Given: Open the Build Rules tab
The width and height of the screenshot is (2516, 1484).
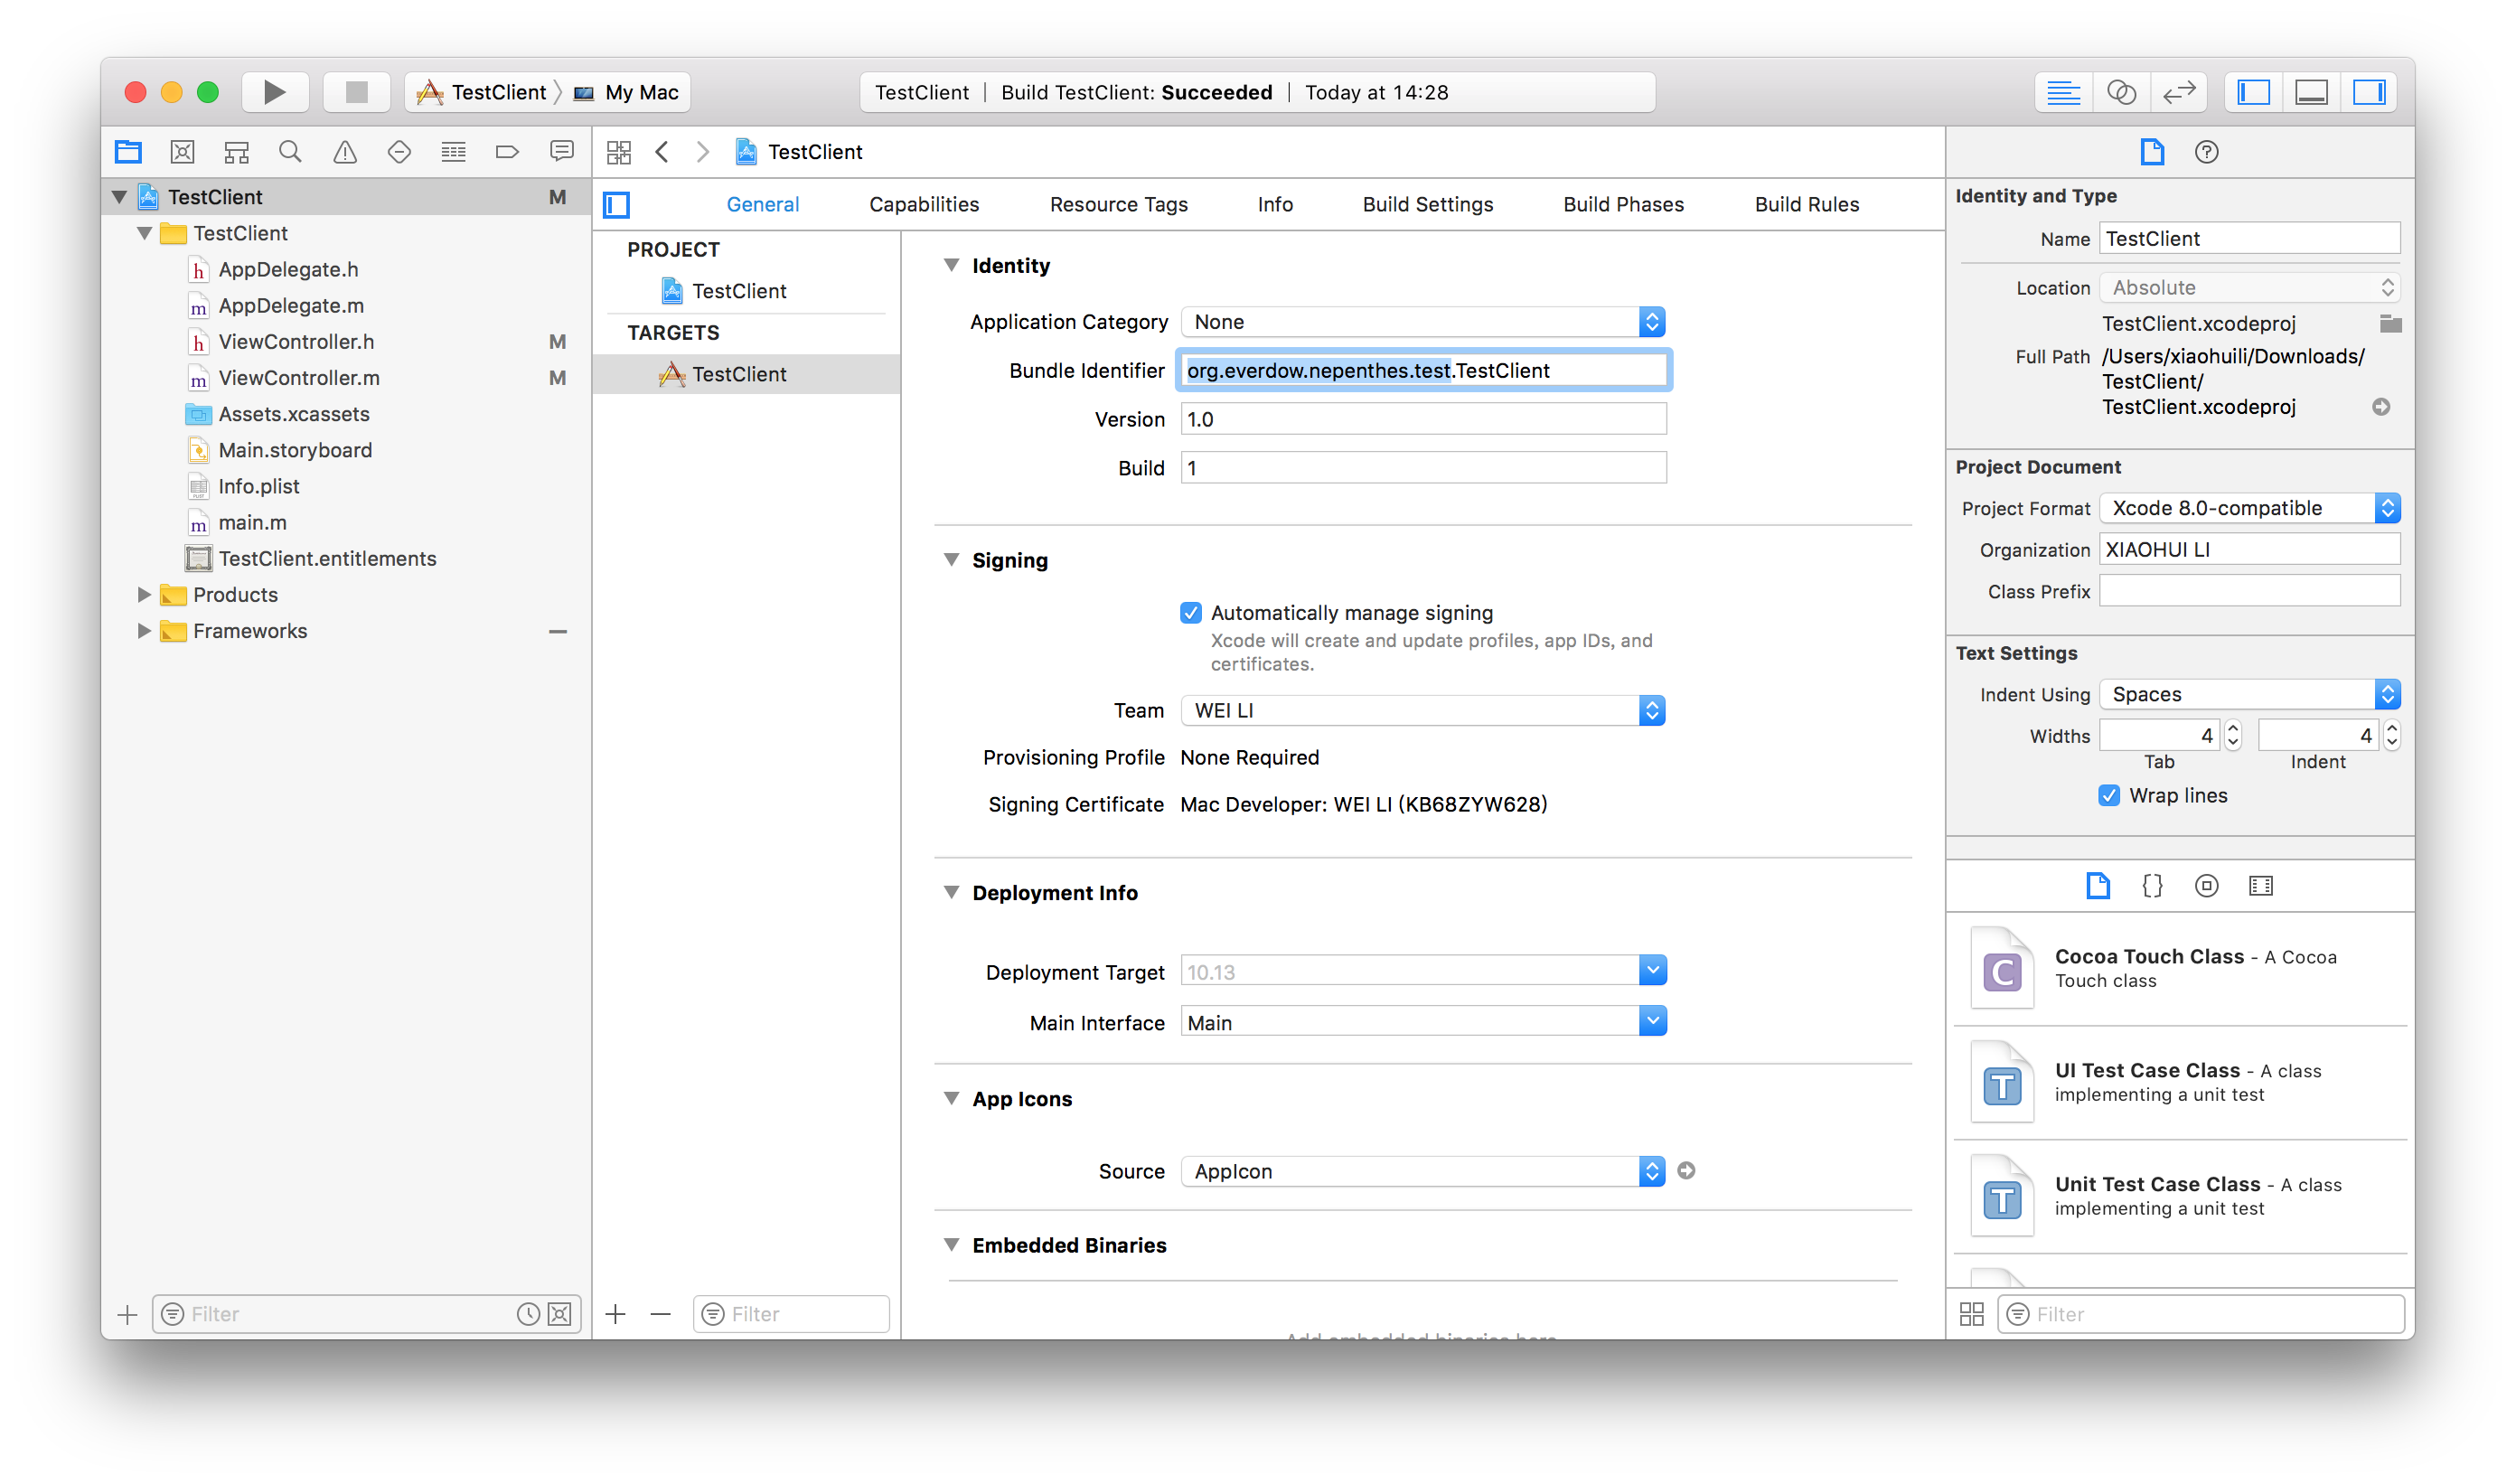Looking at the screenshot, I should (1806, 205).
